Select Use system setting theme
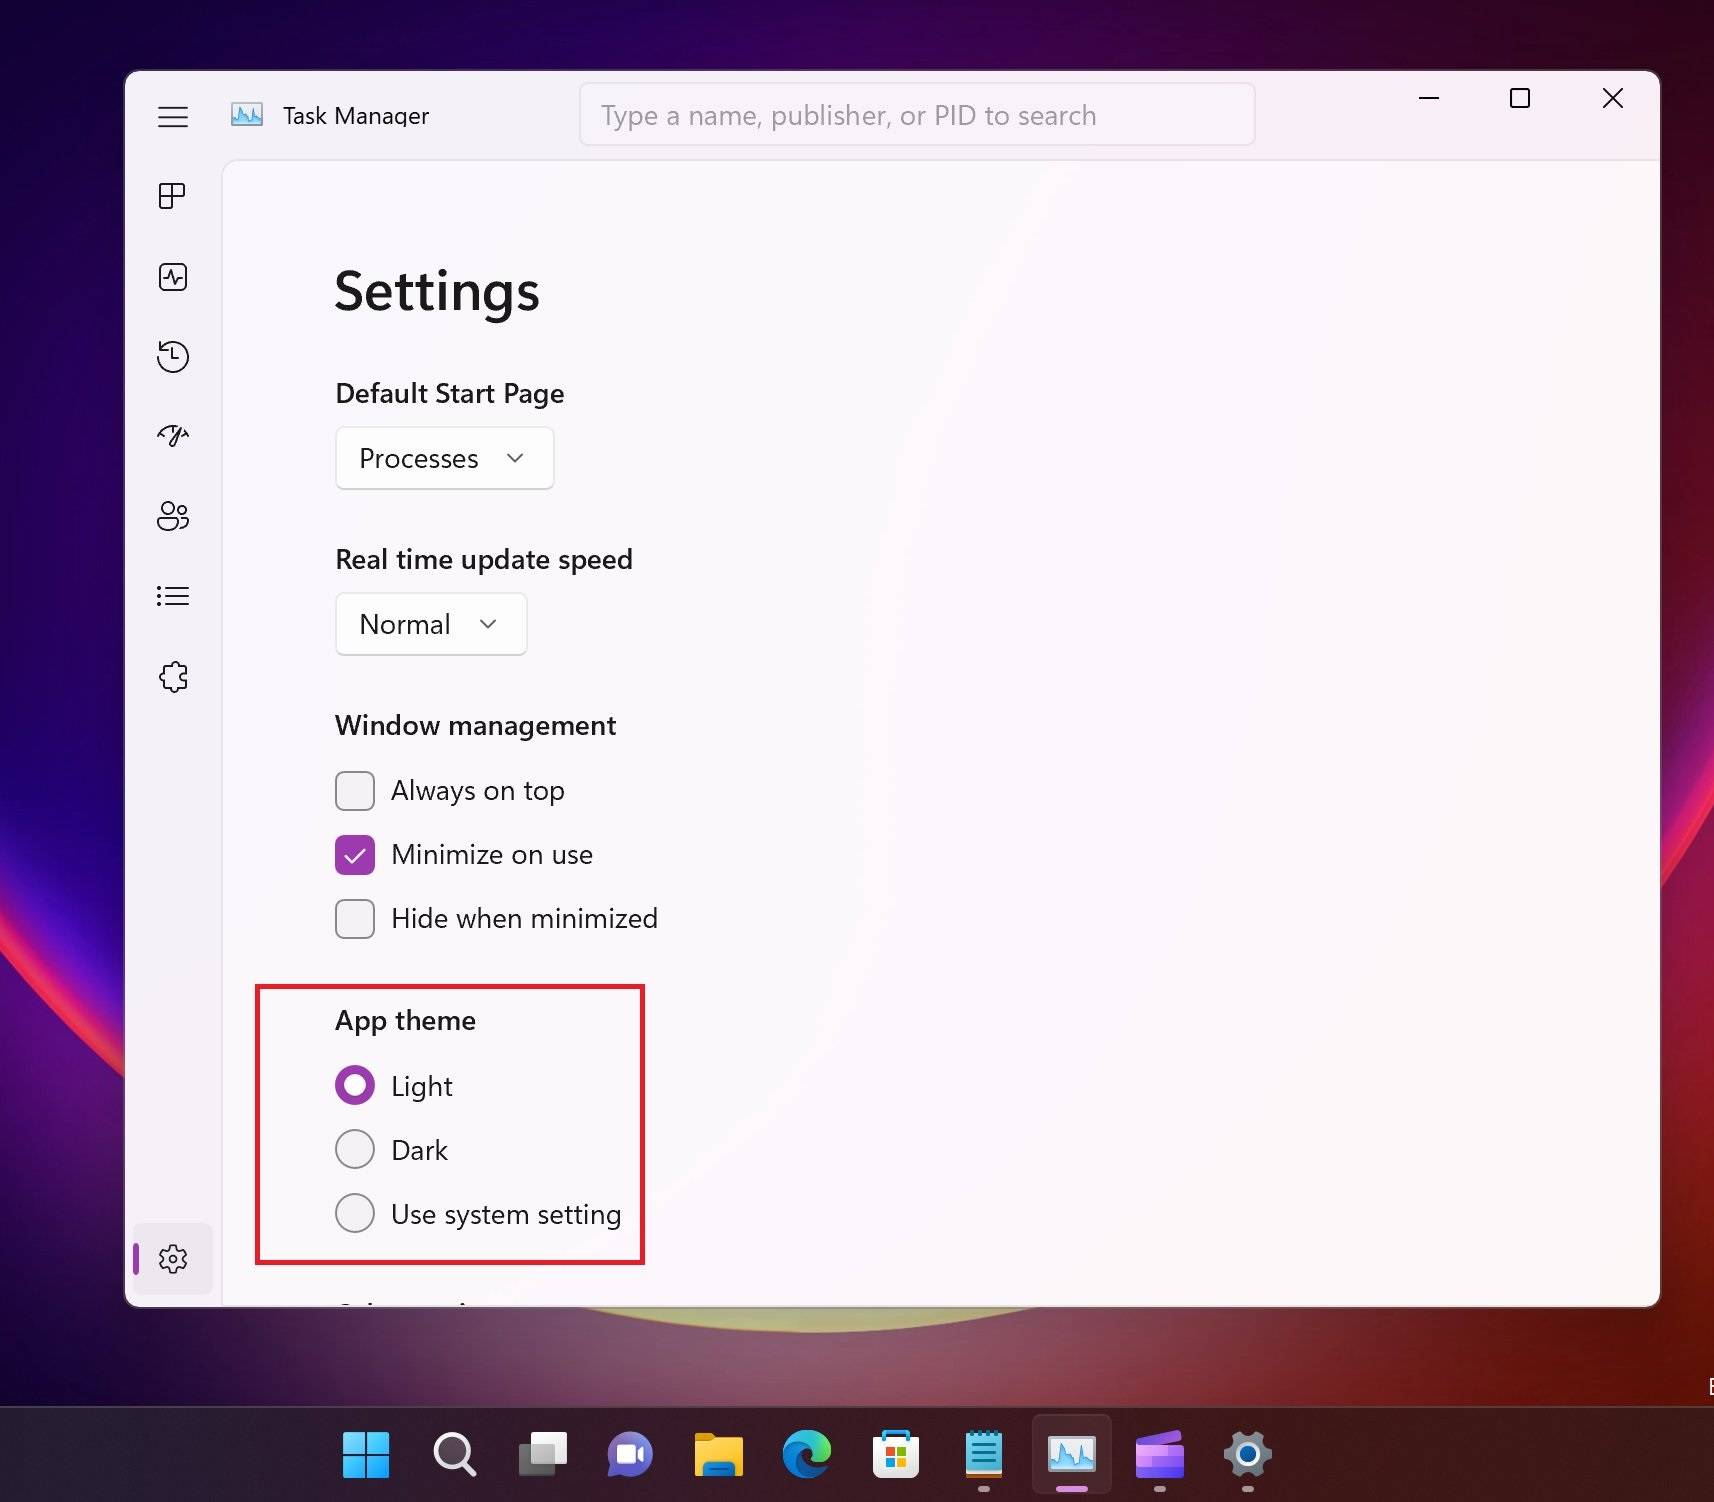This screenshot has width=1714, height=1502. click(x=355, y=1213)
